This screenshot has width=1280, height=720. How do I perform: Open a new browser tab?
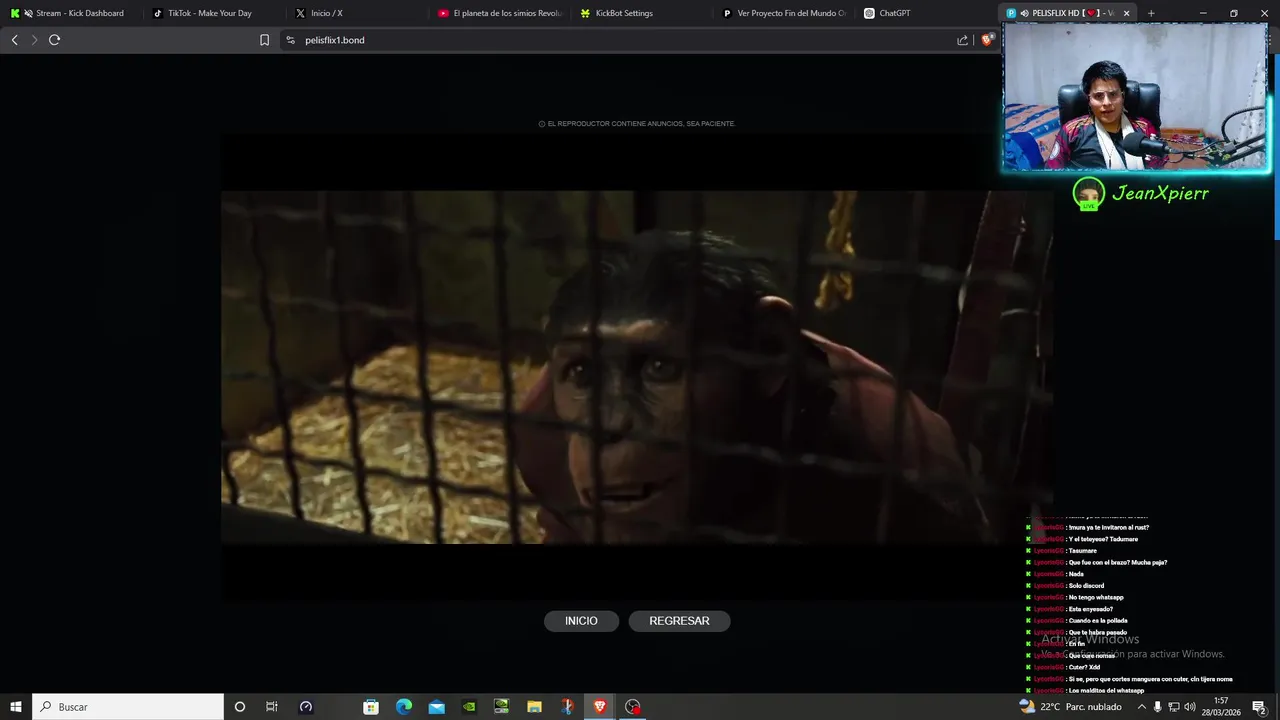(x=1151, y=13)
